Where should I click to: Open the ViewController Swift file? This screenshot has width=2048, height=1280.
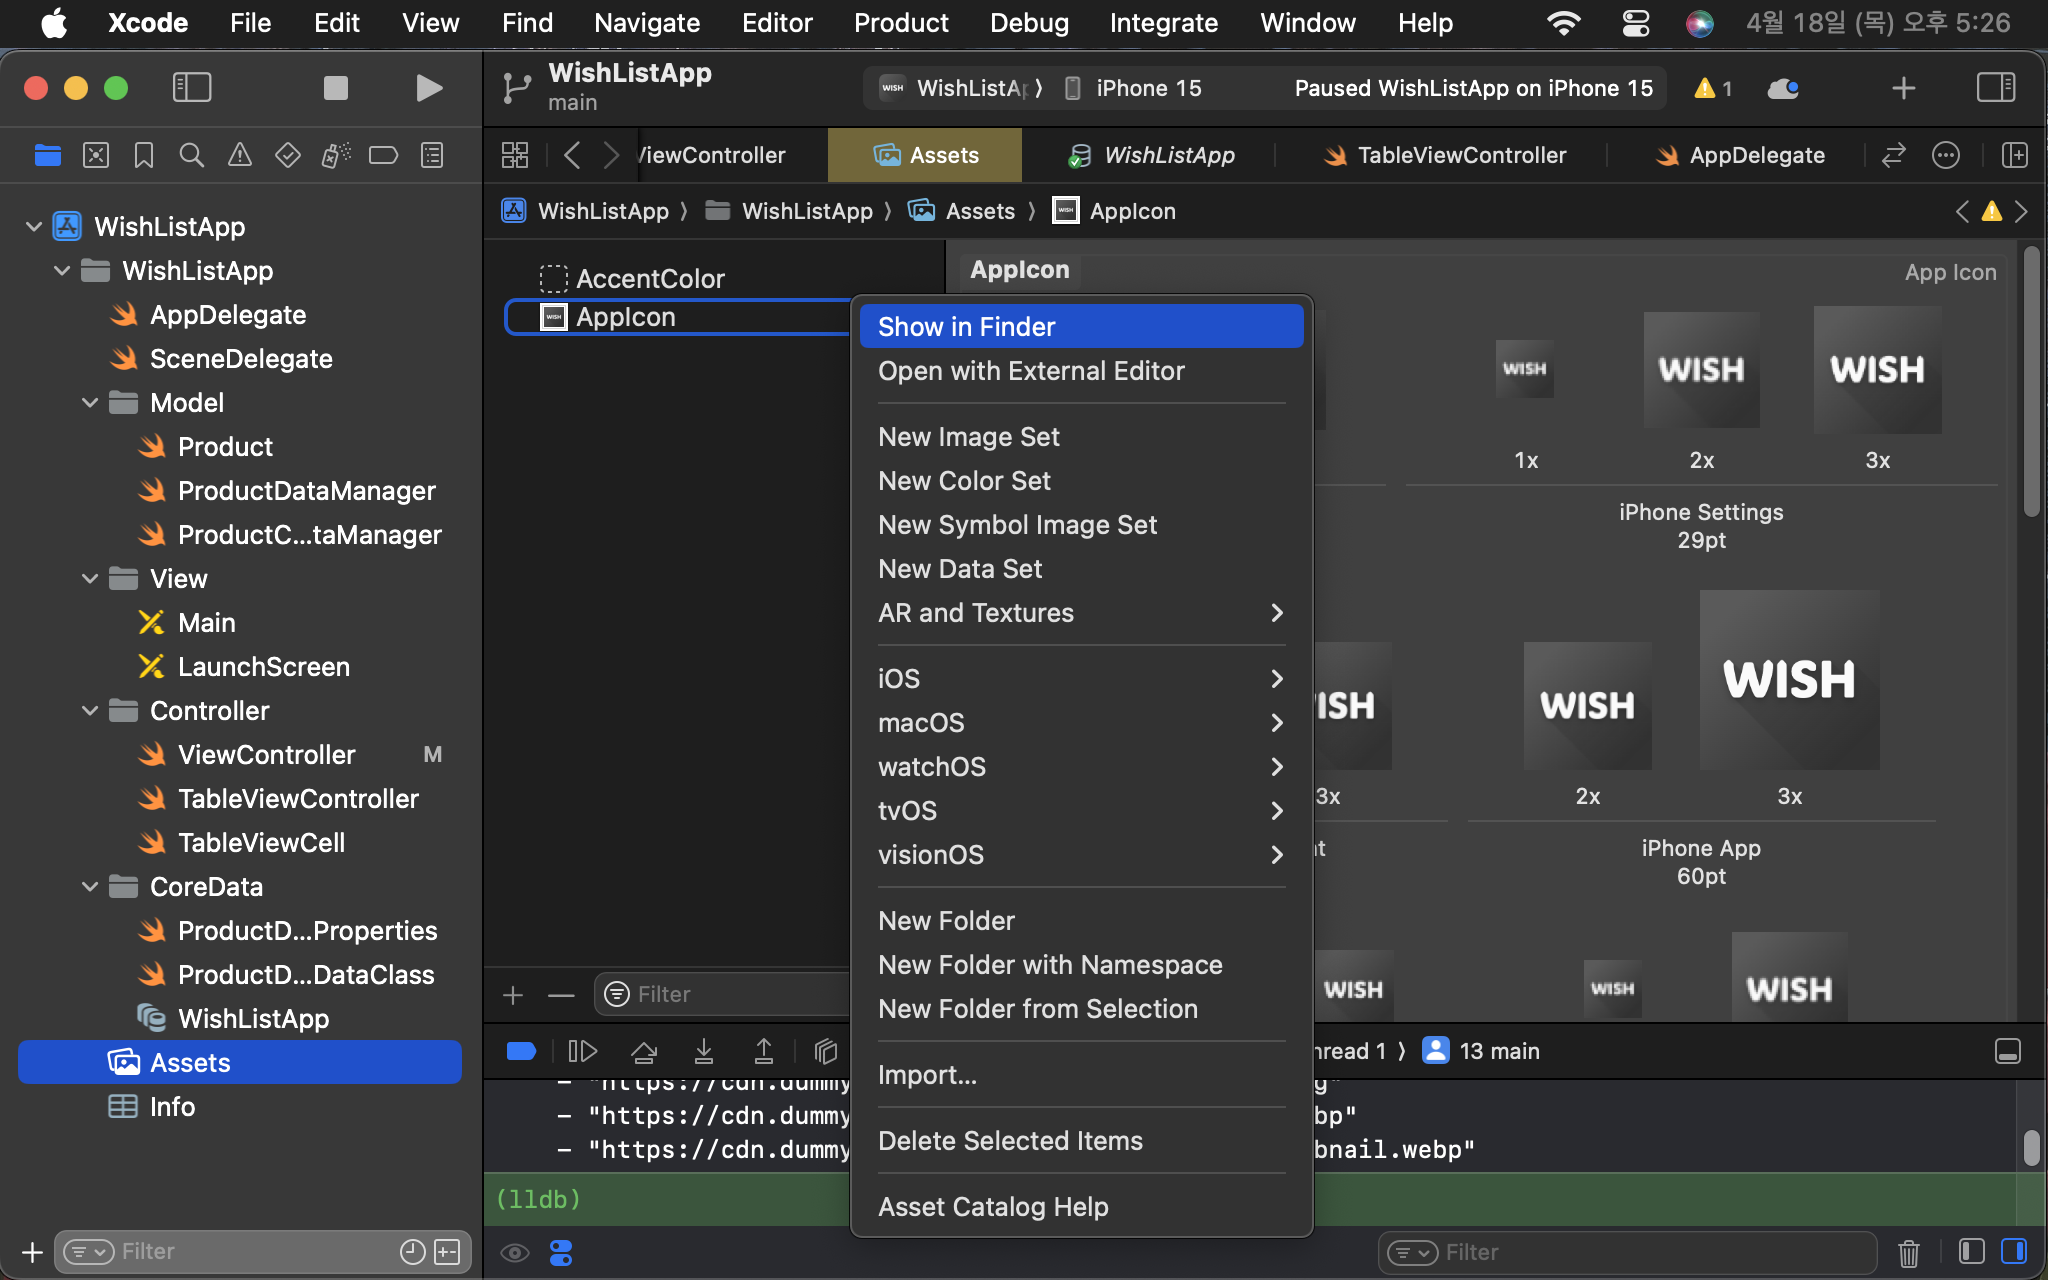[x=266, y=755]
